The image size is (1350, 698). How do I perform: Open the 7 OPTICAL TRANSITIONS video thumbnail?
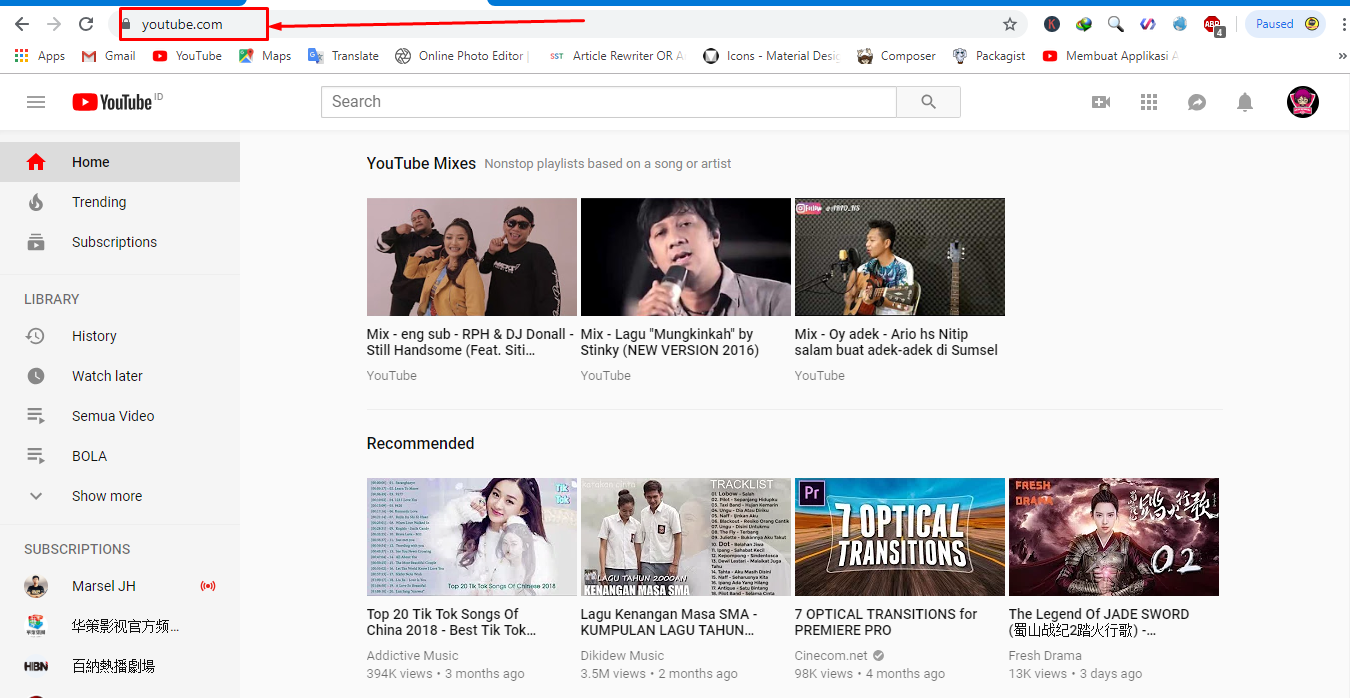click(x=898, y=536)
